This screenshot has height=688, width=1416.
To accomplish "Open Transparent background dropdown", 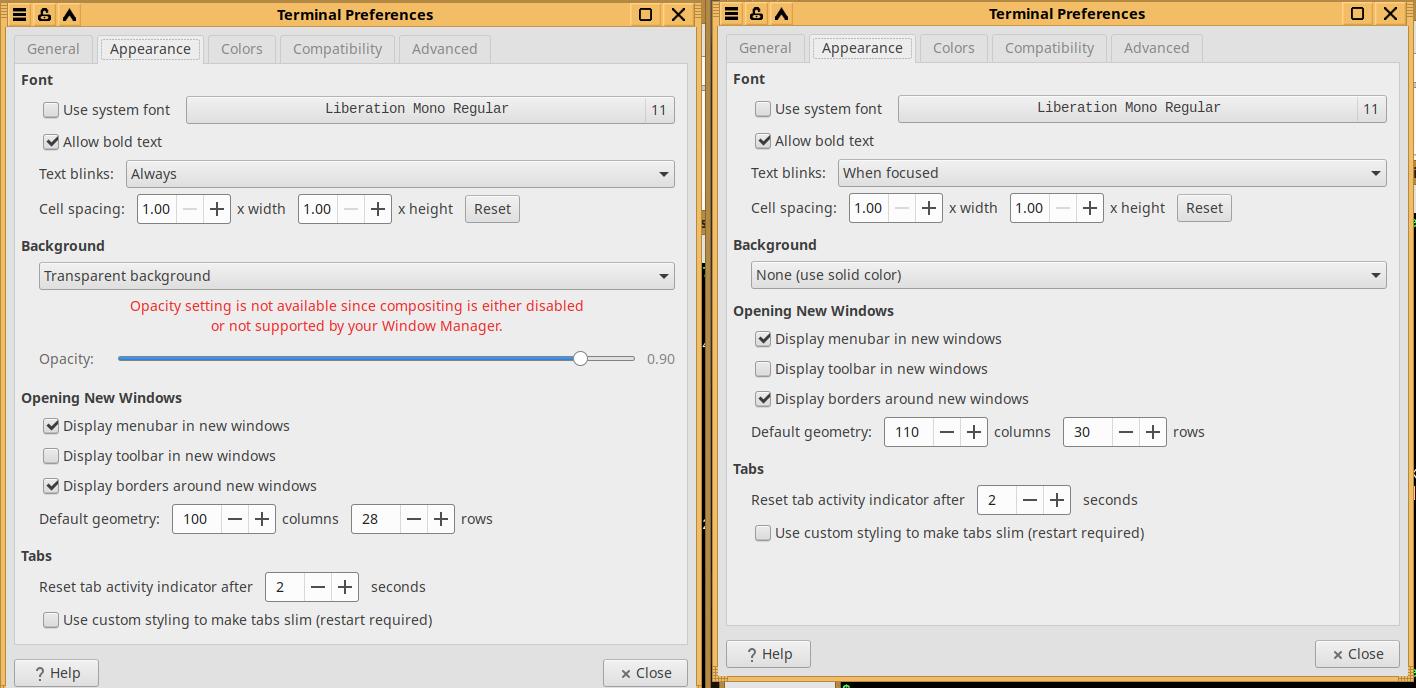I will 357,276.
